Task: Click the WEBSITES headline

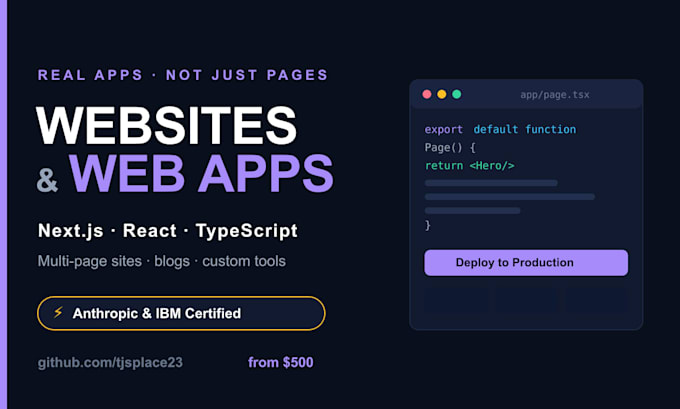Action: 167,126
